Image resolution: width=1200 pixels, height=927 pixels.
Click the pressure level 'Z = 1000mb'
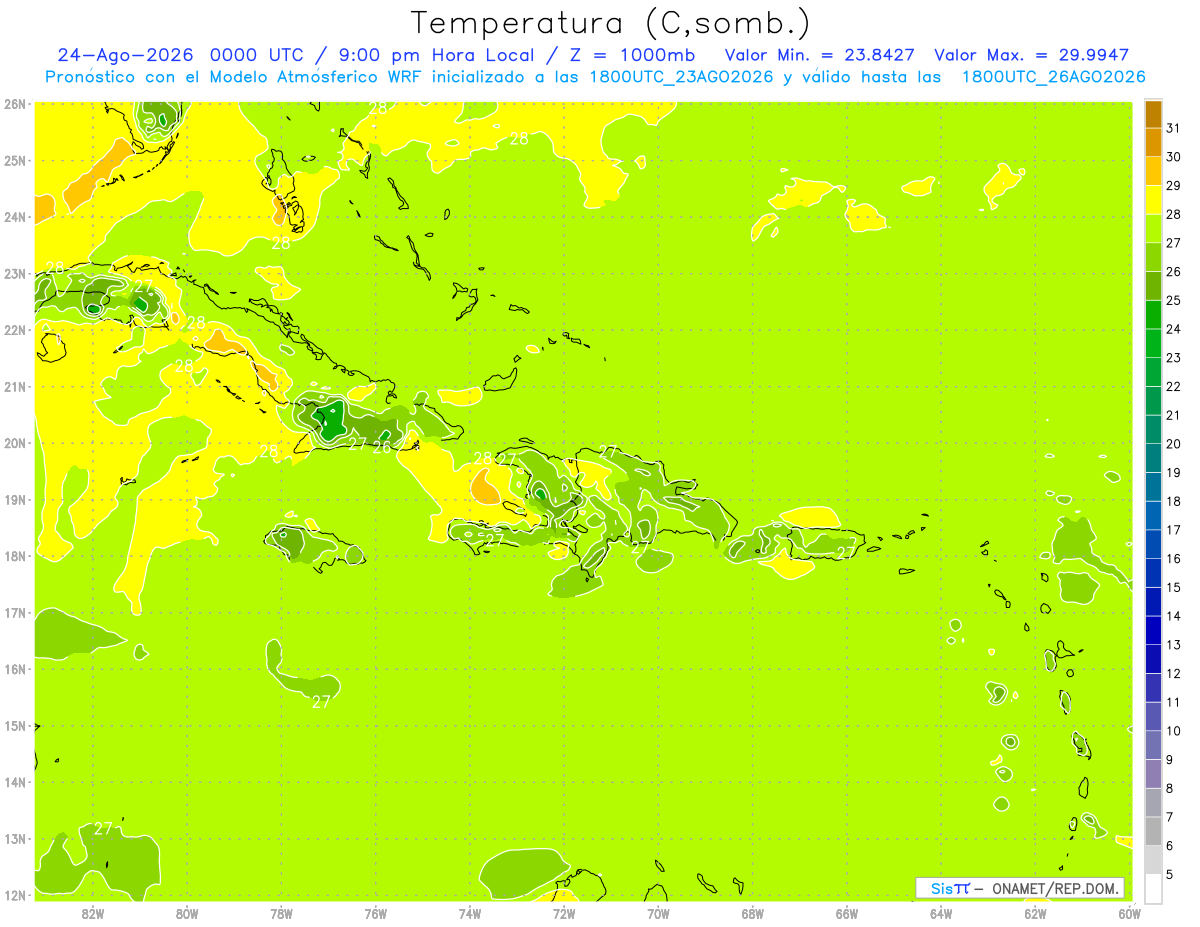(x=633, y=55)
